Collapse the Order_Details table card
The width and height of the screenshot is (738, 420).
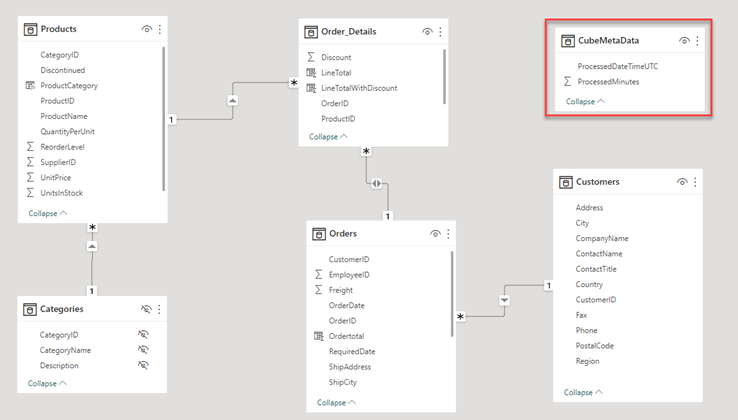click(x=328, y=137)
